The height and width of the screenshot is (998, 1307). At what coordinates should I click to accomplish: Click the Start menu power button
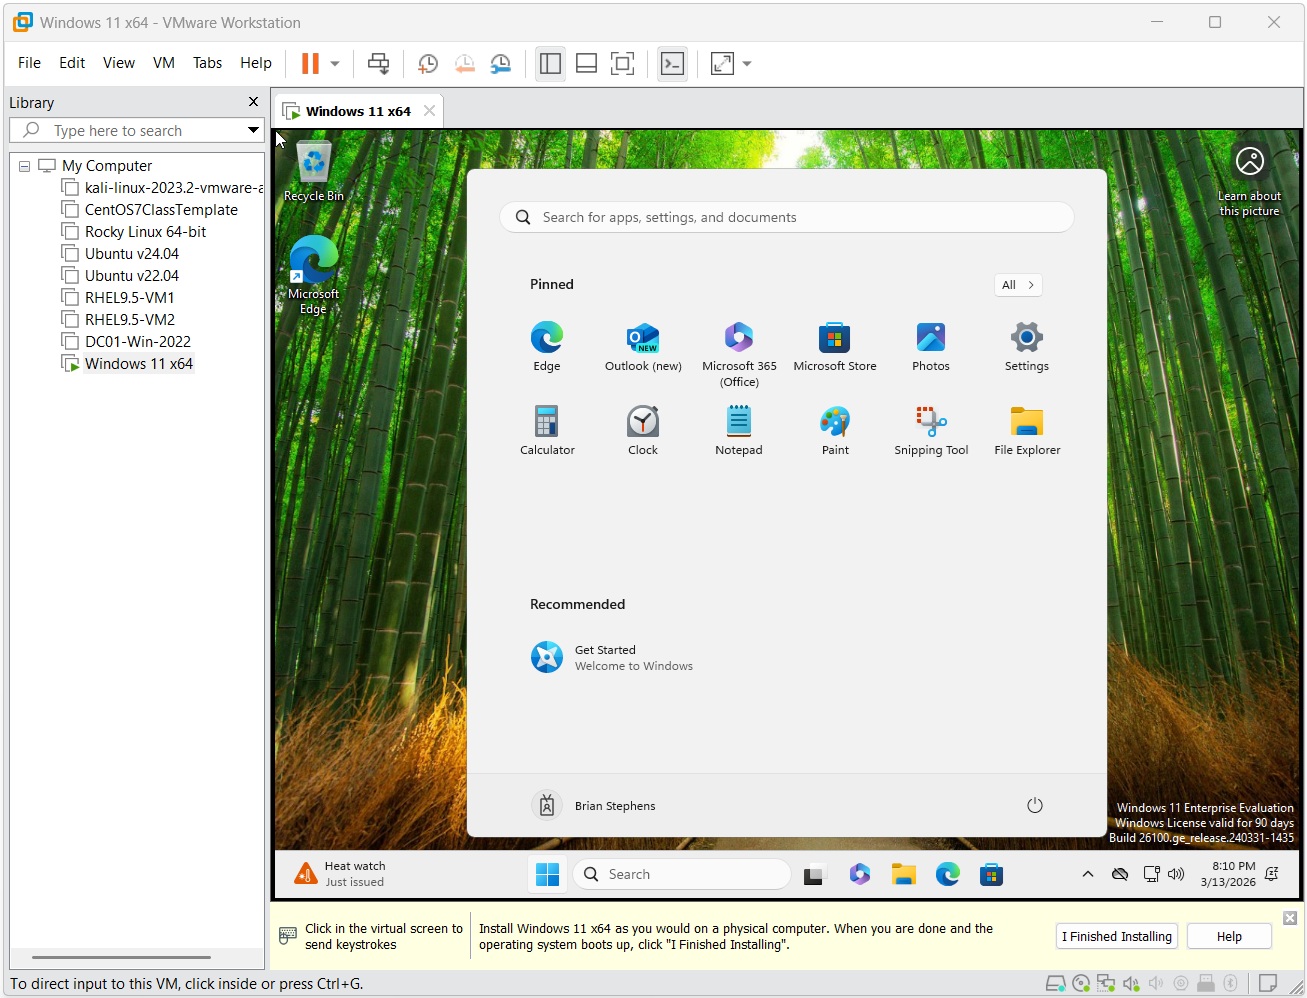1035,805
